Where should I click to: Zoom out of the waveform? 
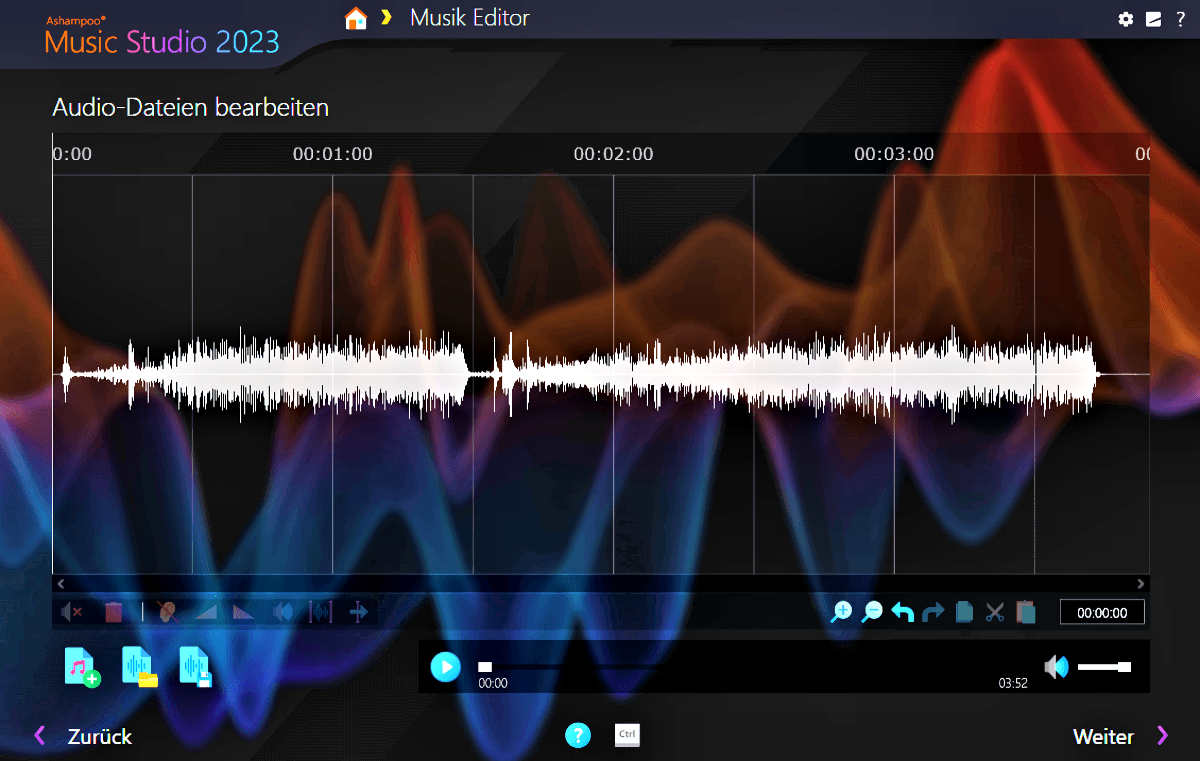(872, 612)
